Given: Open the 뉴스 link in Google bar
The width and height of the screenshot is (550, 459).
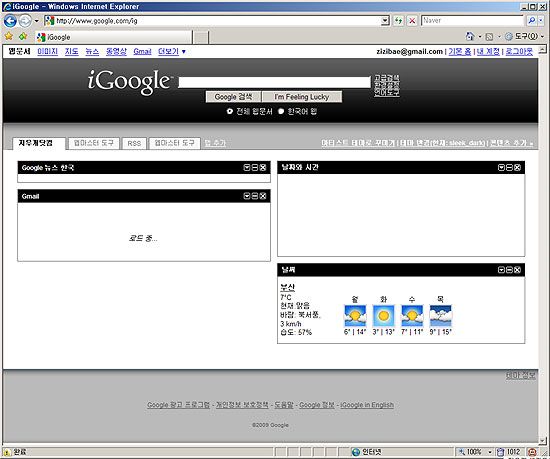Looking at the screenshot, I should (92, 52).
